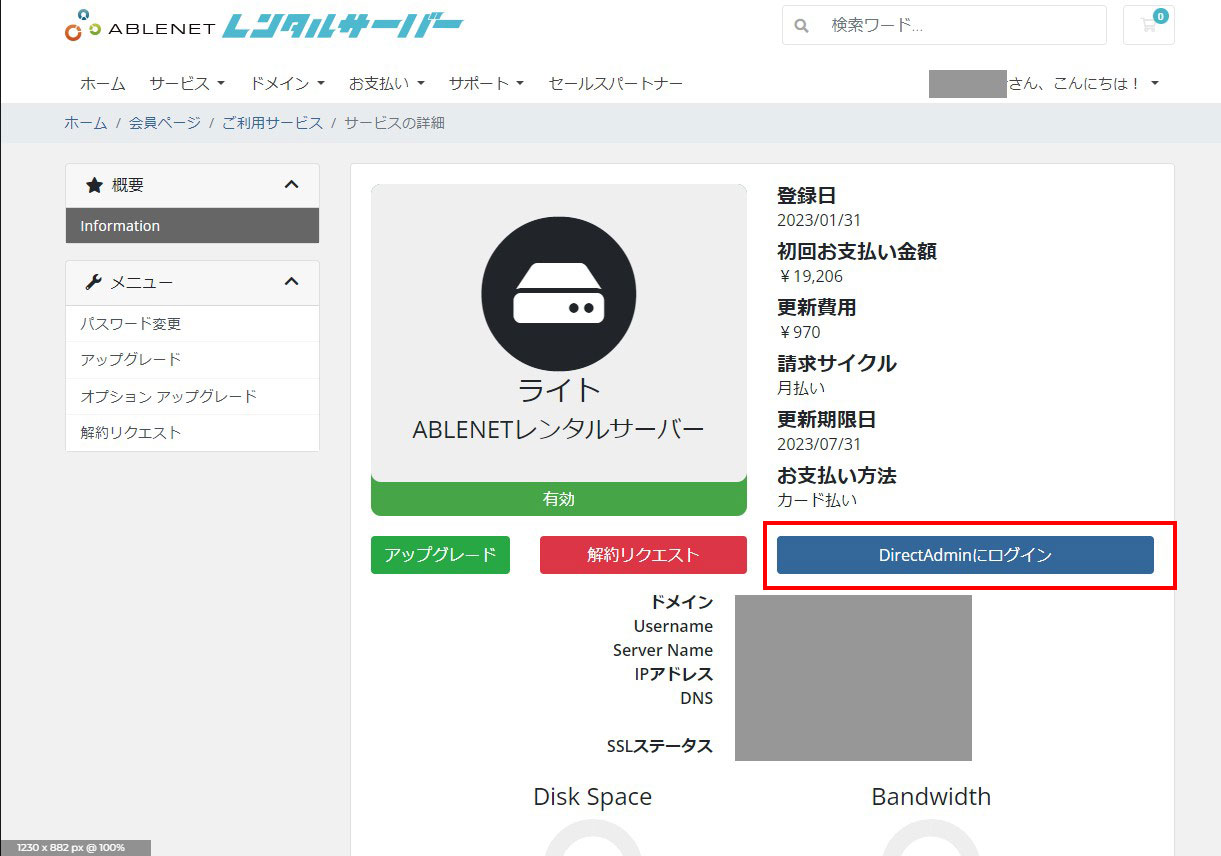The height and width of the screenshot is (856, 1221).
Task: Open the さん、こんにちは！ account dropdown
Action: click(1084, 83)
